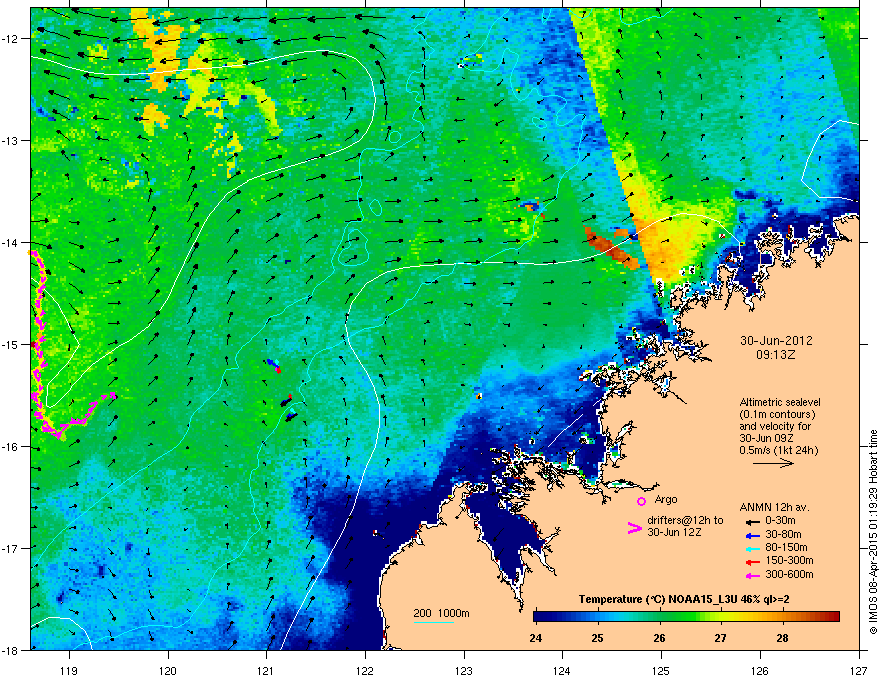Click the colorbar tick label 27
Viewport: 880px width, 680px height.
tap(720, 638)
